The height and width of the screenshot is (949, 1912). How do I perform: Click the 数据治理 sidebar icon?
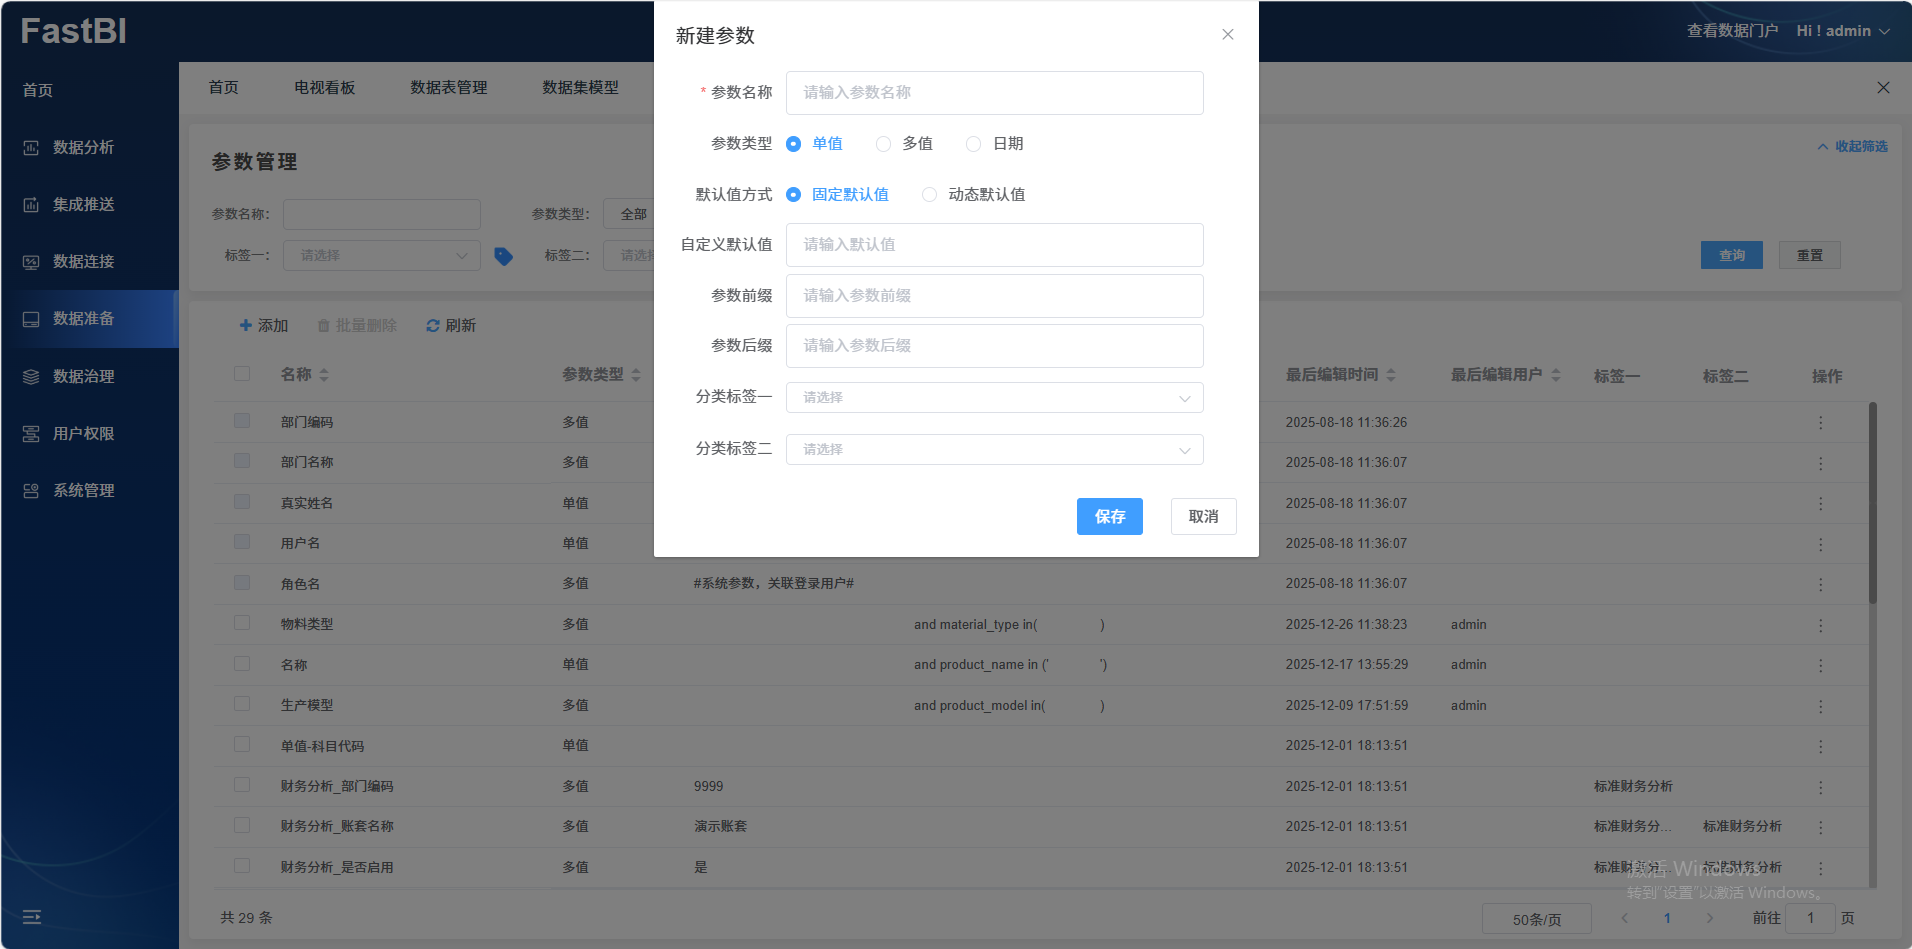coord(31,377)
